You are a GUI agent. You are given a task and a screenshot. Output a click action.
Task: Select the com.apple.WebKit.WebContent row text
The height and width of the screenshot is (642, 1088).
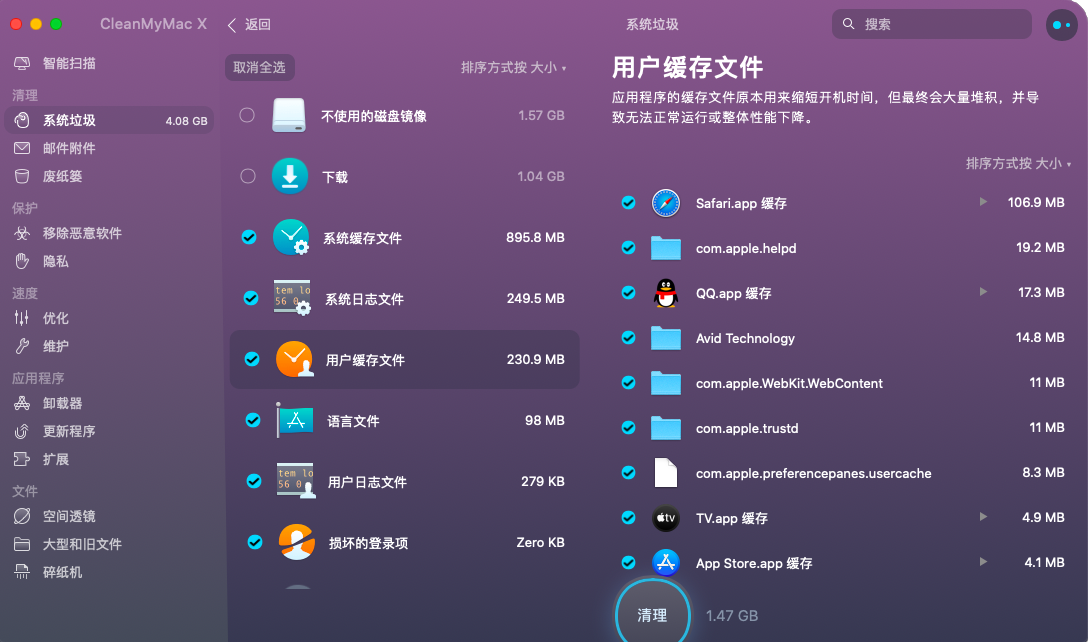(x=789, y=383)
